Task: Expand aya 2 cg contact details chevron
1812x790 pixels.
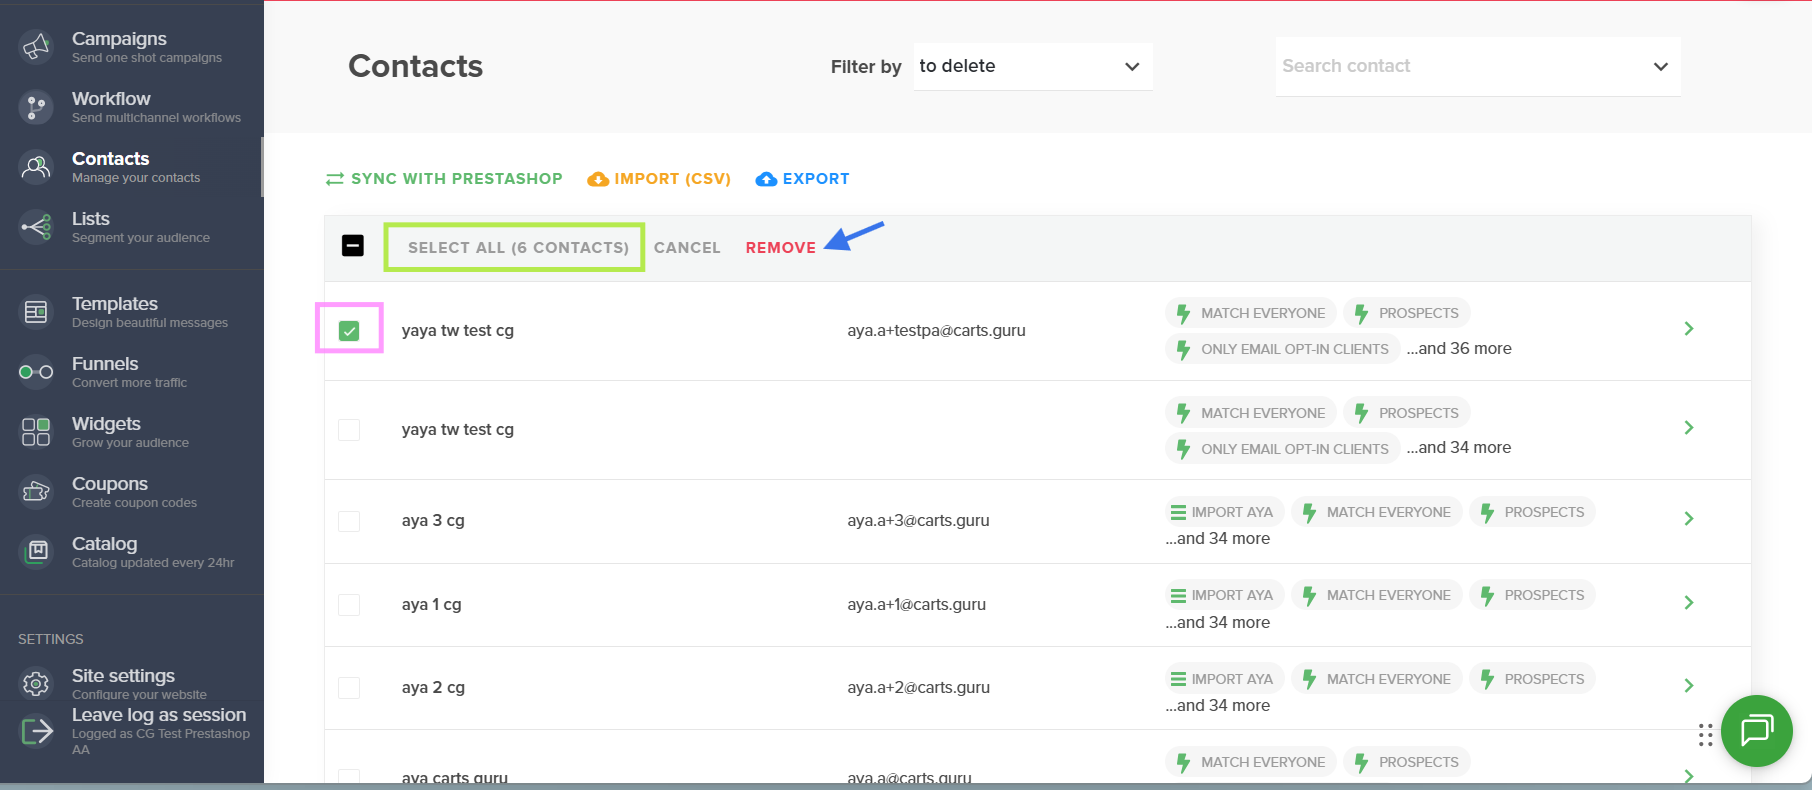Action: [1689, 686]
